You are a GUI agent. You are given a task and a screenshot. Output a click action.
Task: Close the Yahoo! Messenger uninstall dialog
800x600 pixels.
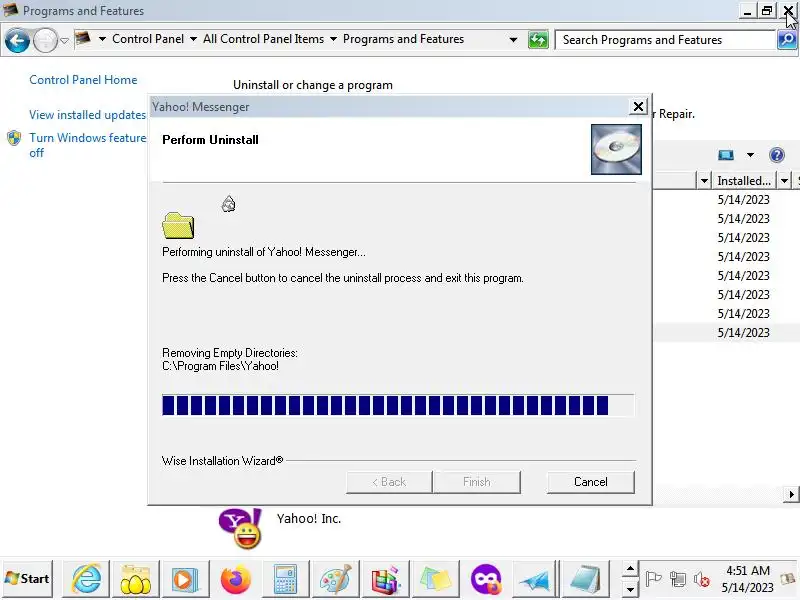(638, 107)
